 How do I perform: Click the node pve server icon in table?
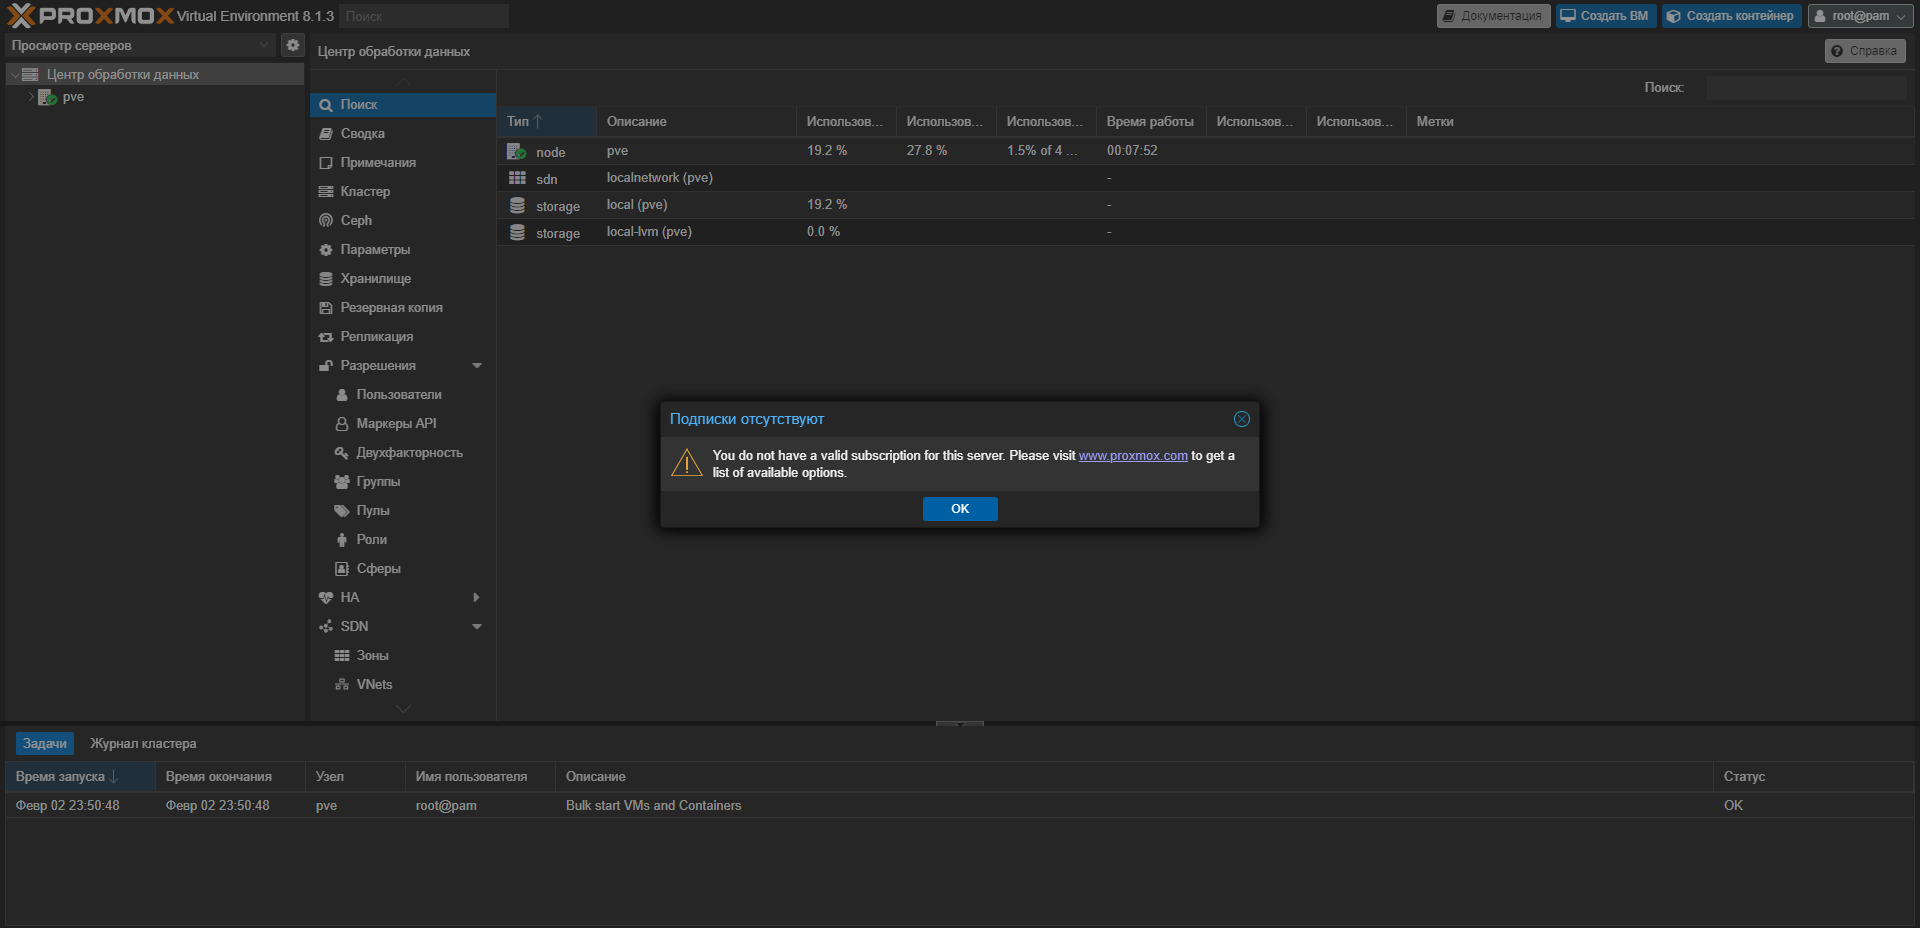tap(517, 151)
